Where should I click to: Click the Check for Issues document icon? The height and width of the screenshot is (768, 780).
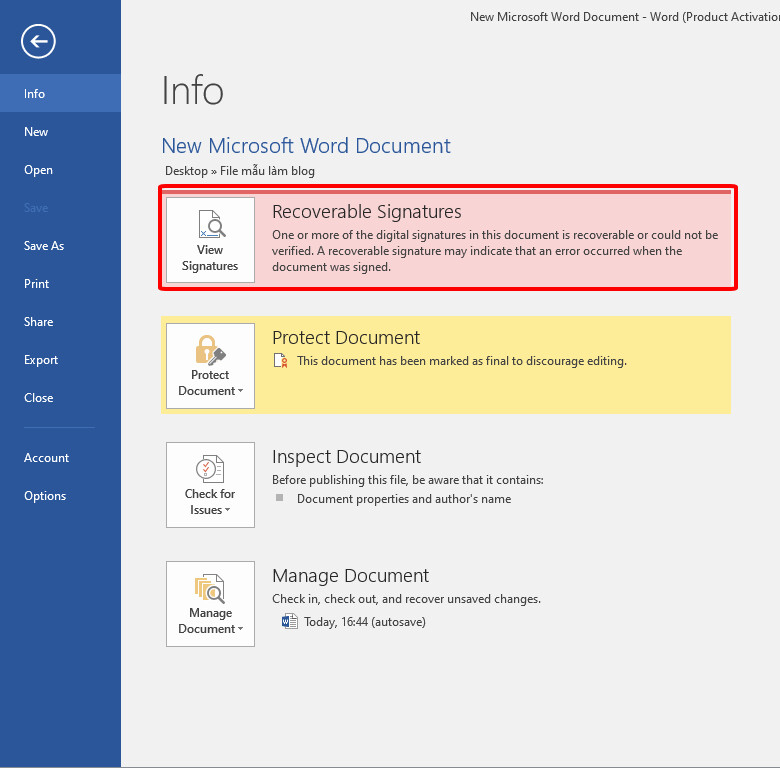pyautogui.click(x=210, y=468)
